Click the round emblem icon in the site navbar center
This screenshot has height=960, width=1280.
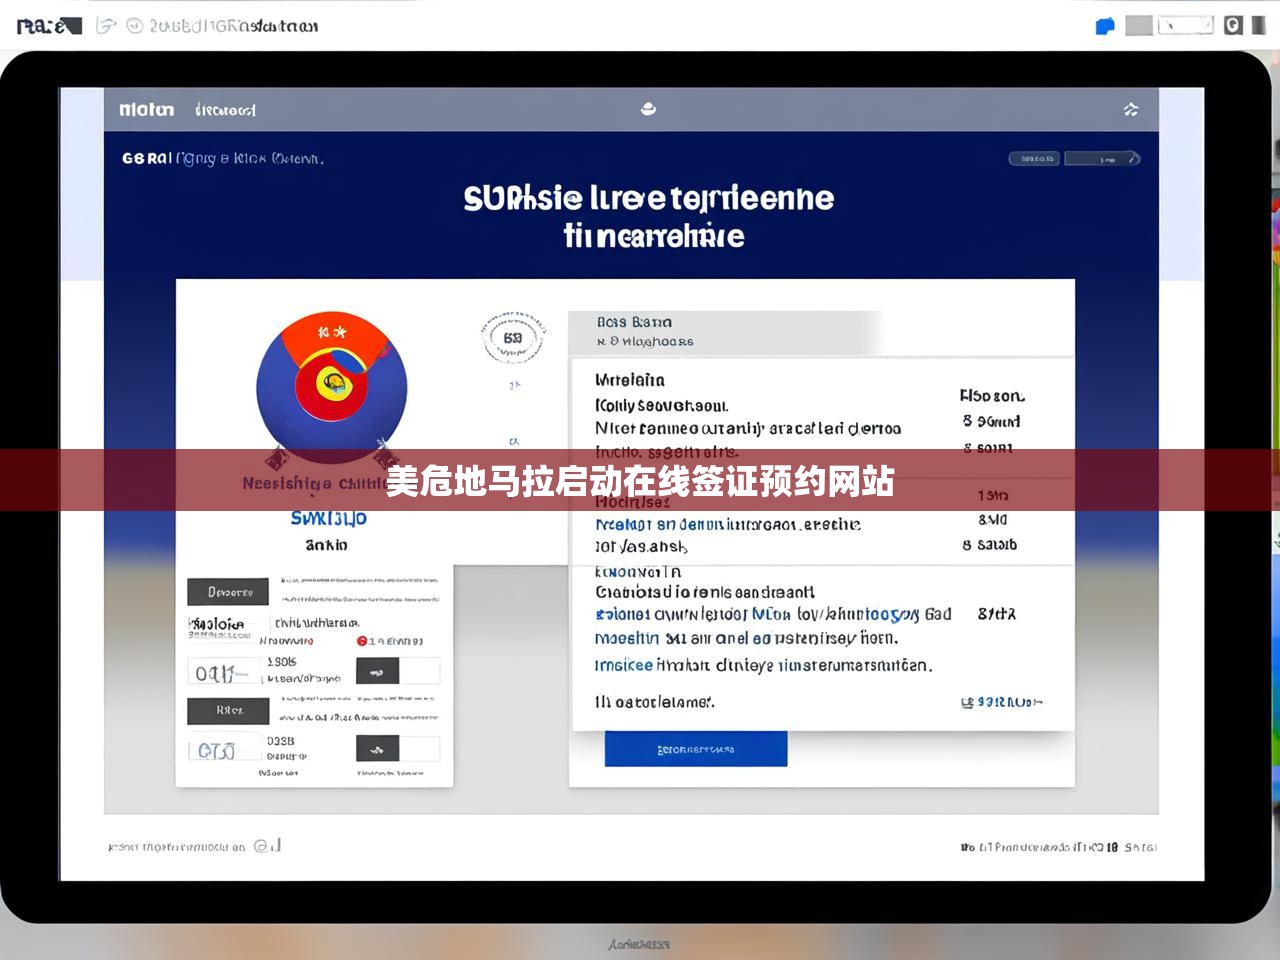coord(648,109)
